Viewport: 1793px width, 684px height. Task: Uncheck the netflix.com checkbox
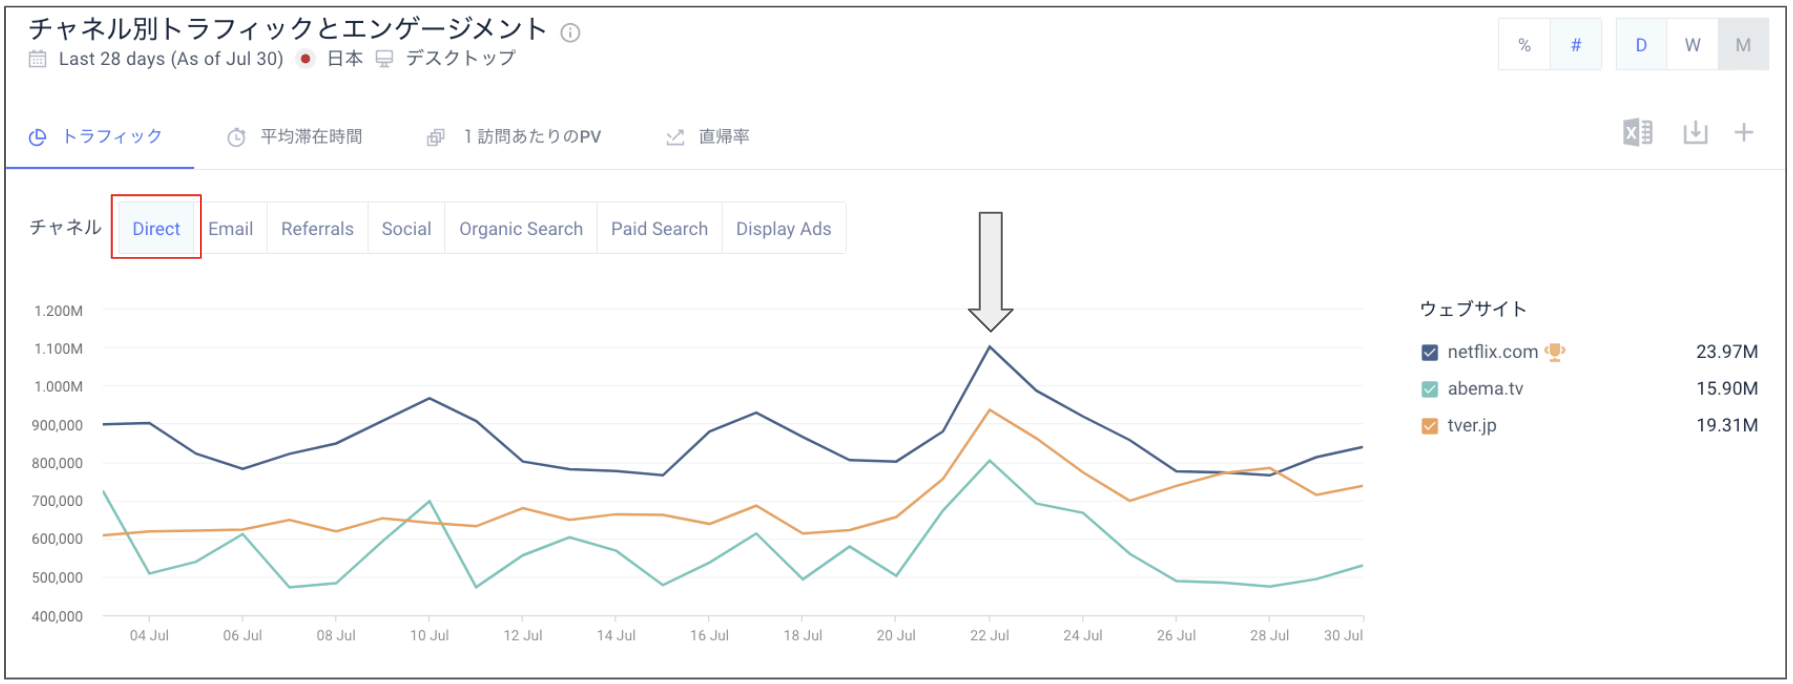[1430, 352]
